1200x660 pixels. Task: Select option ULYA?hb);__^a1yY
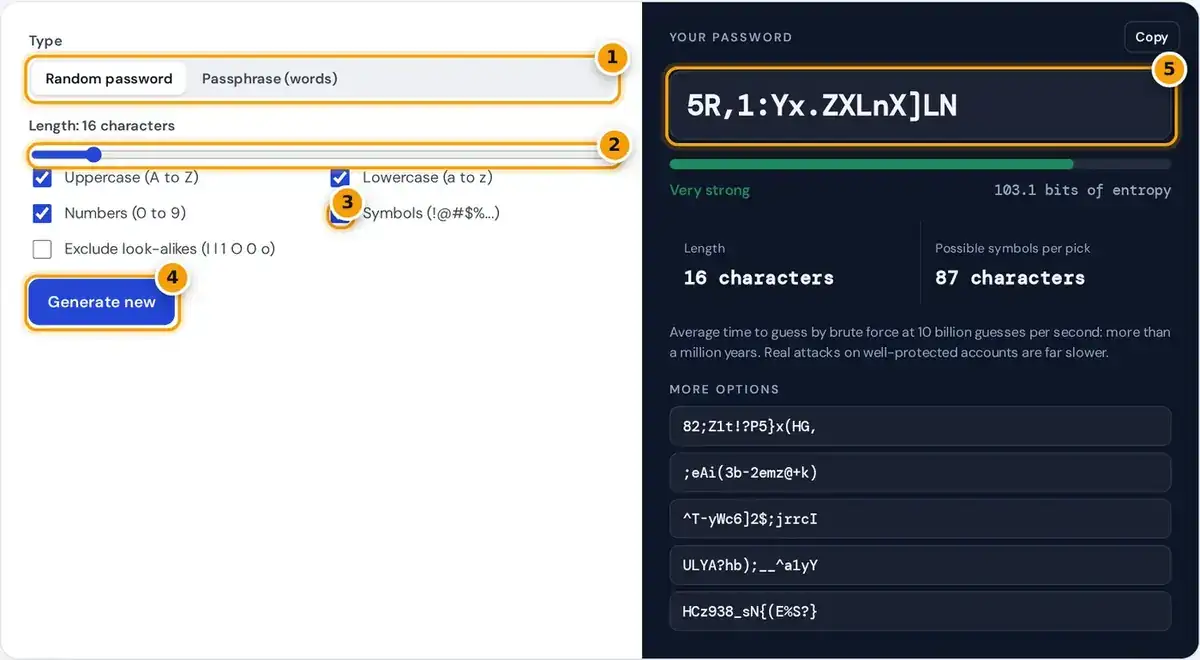point(920,565)
